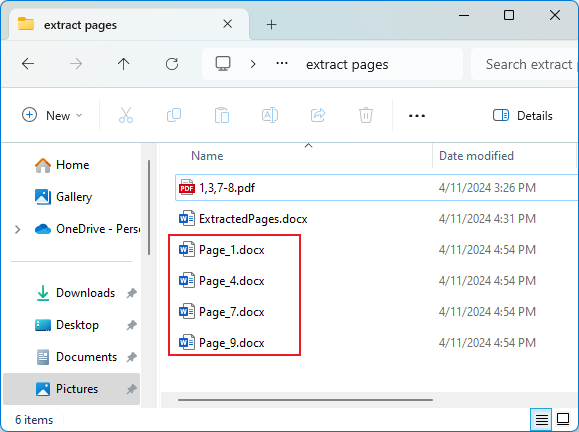579x432 pixels.
Task: Go up one folder level
Action: [124, 64]
